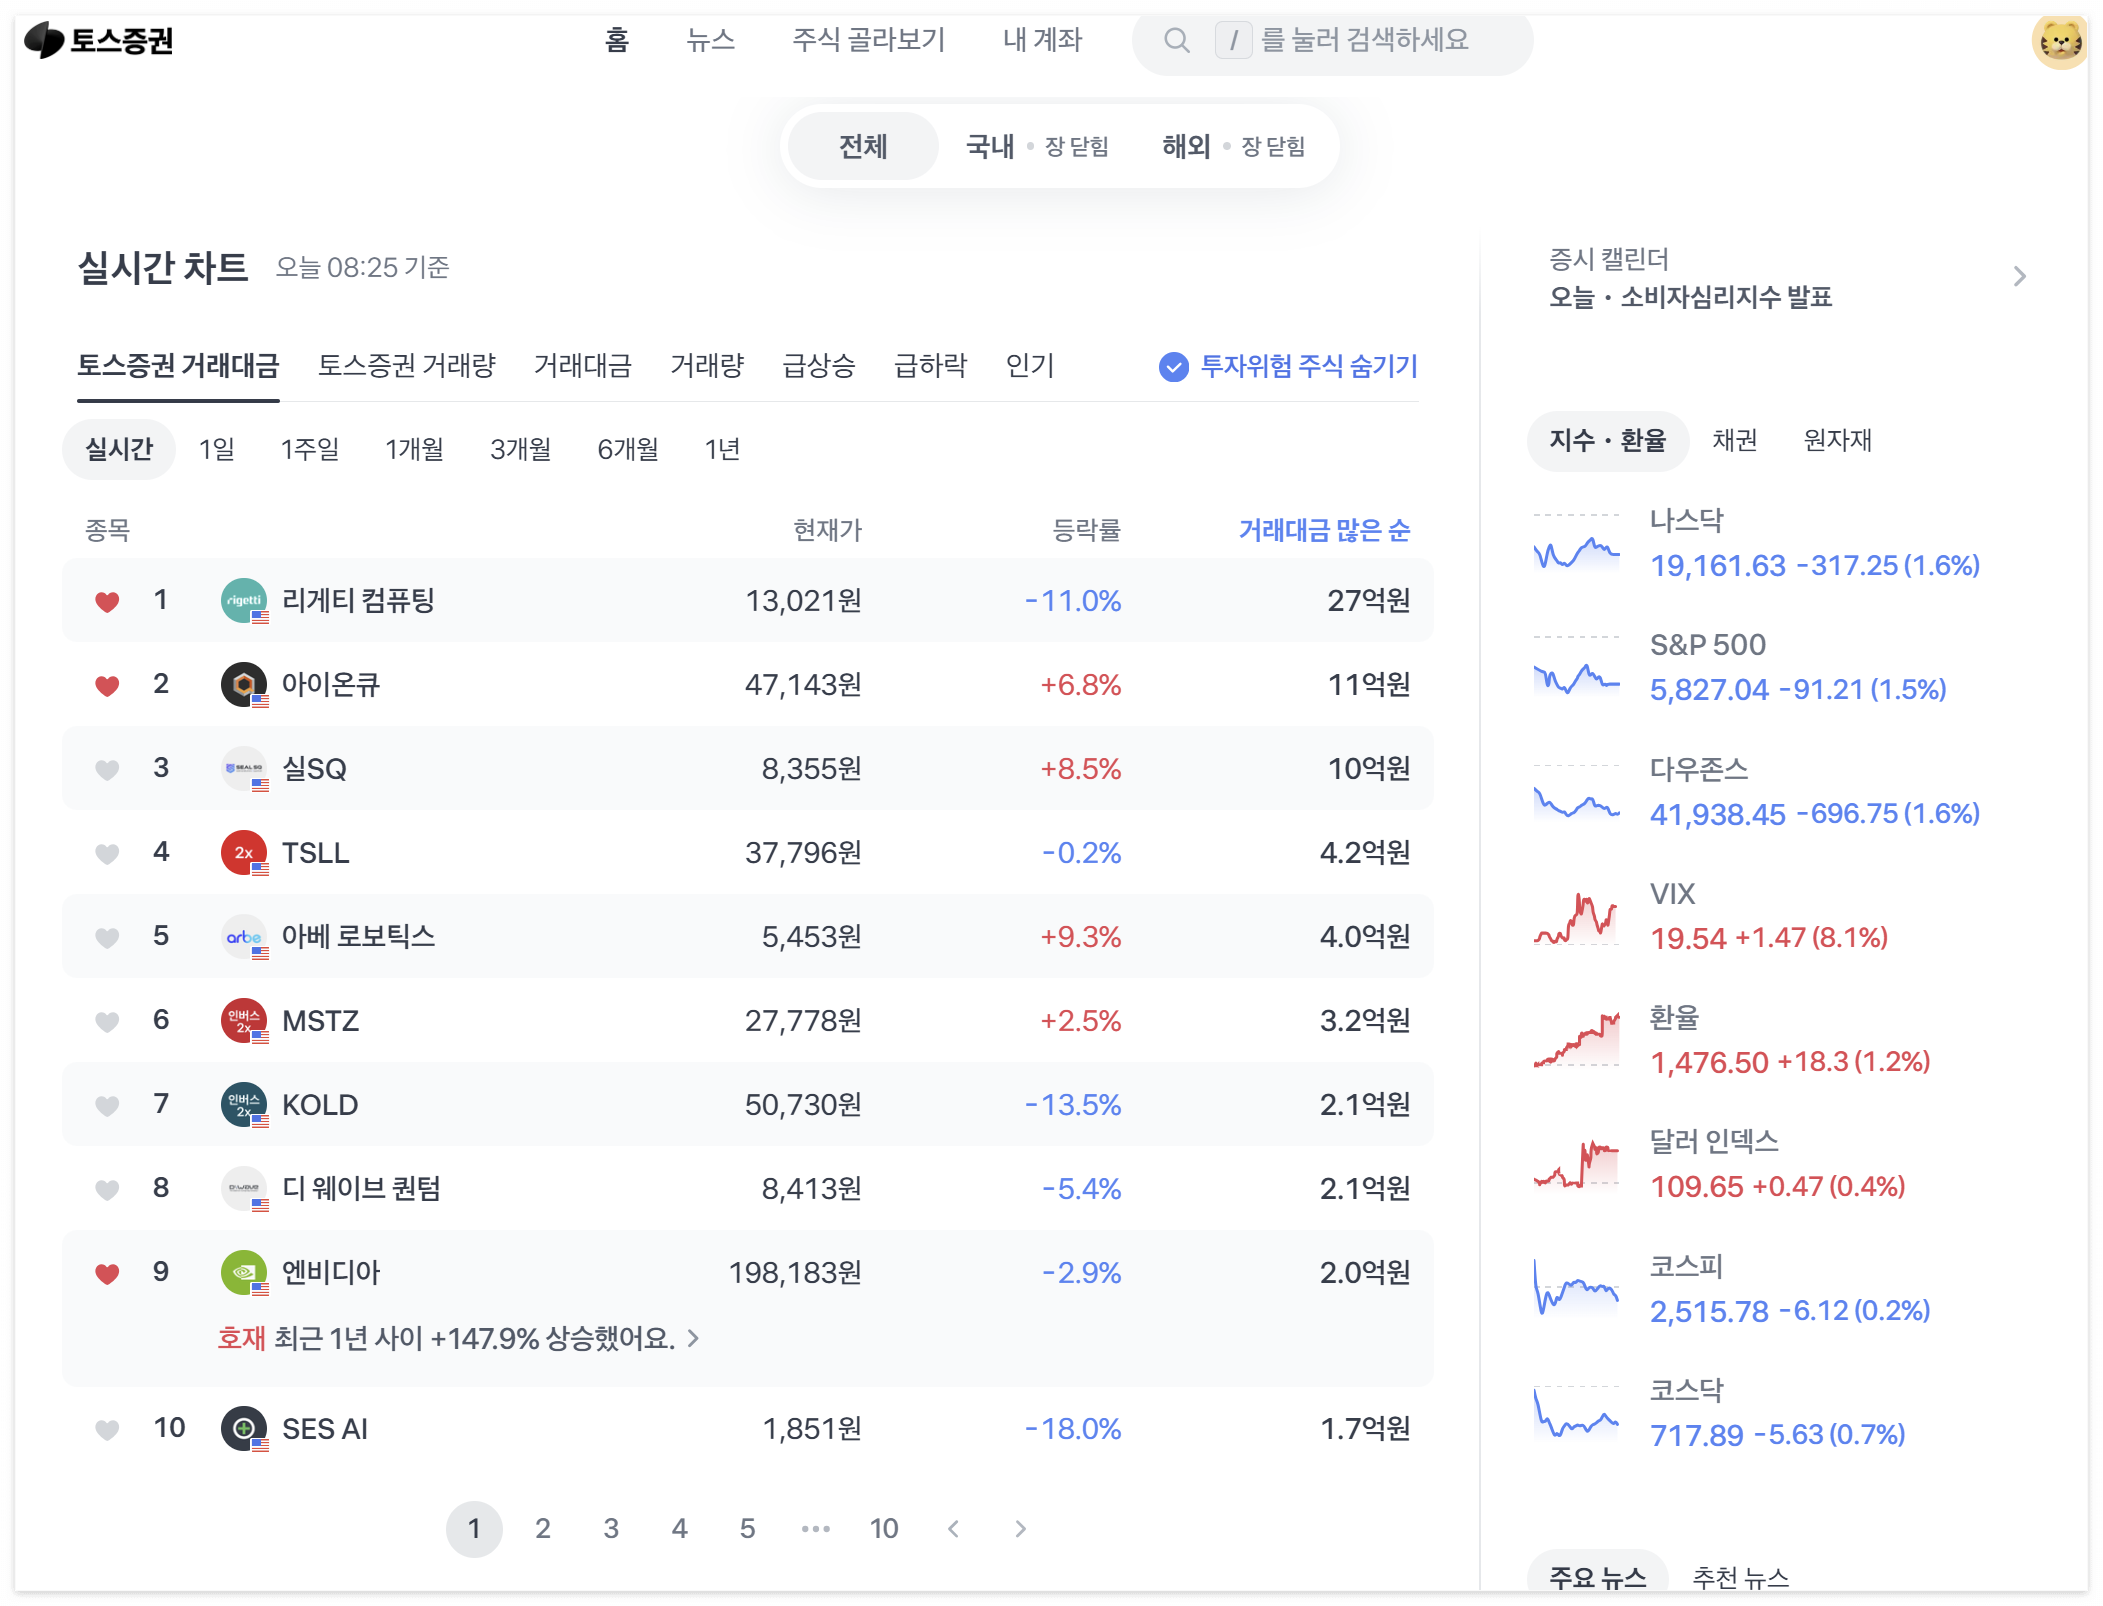This screenshot has height=1606, width=2103.
Task: Open Nvidia stock logo icon
Action: tap(244, 1272)
